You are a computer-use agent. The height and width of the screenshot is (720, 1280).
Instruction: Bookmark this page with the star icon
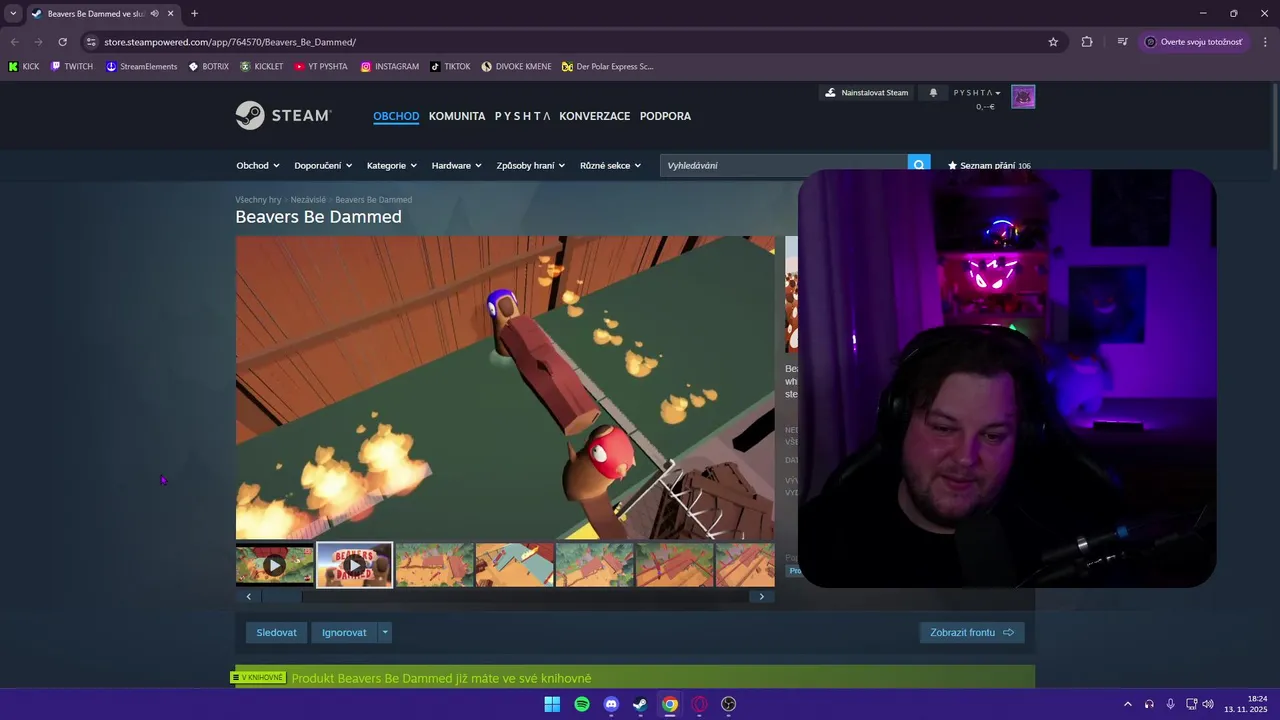click(x=1053, y=42)
